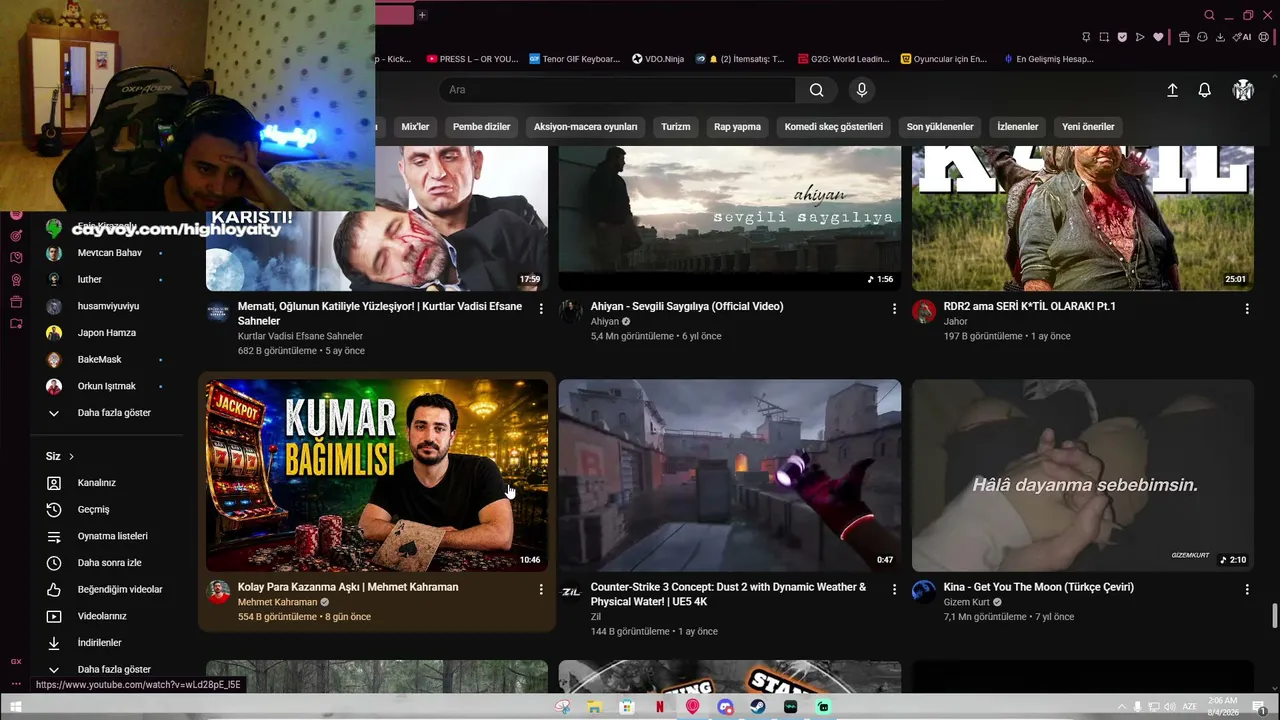Screen dimensions: 1280x720
Task: Open Orkun Işıtmak subscription channel
Action: [x=105, y=386]
